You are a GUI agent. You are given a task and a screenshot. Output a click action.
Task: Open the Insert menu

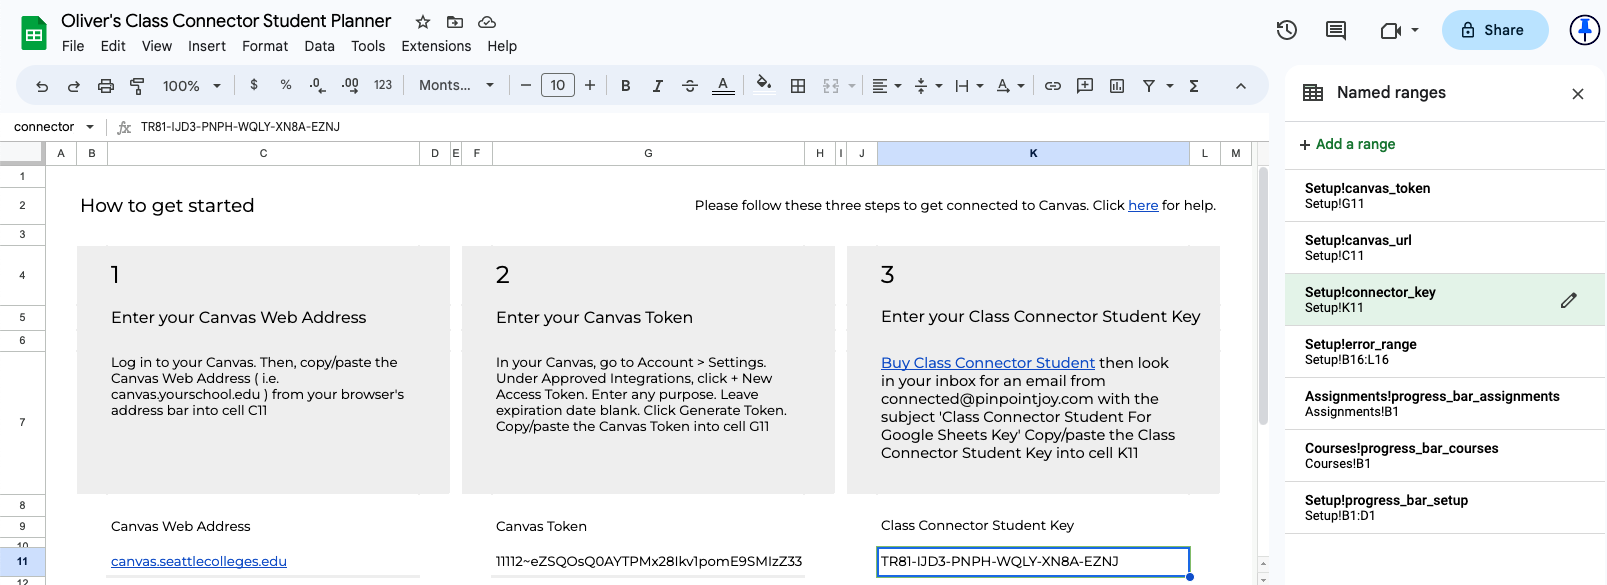pos(207,46)
